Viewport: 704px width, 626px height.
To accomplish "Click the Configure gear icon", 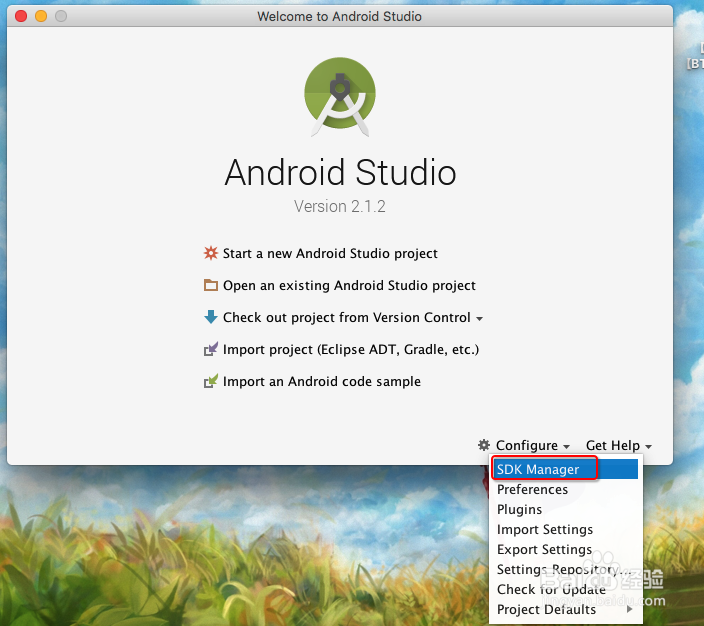I will click(484, 445).
